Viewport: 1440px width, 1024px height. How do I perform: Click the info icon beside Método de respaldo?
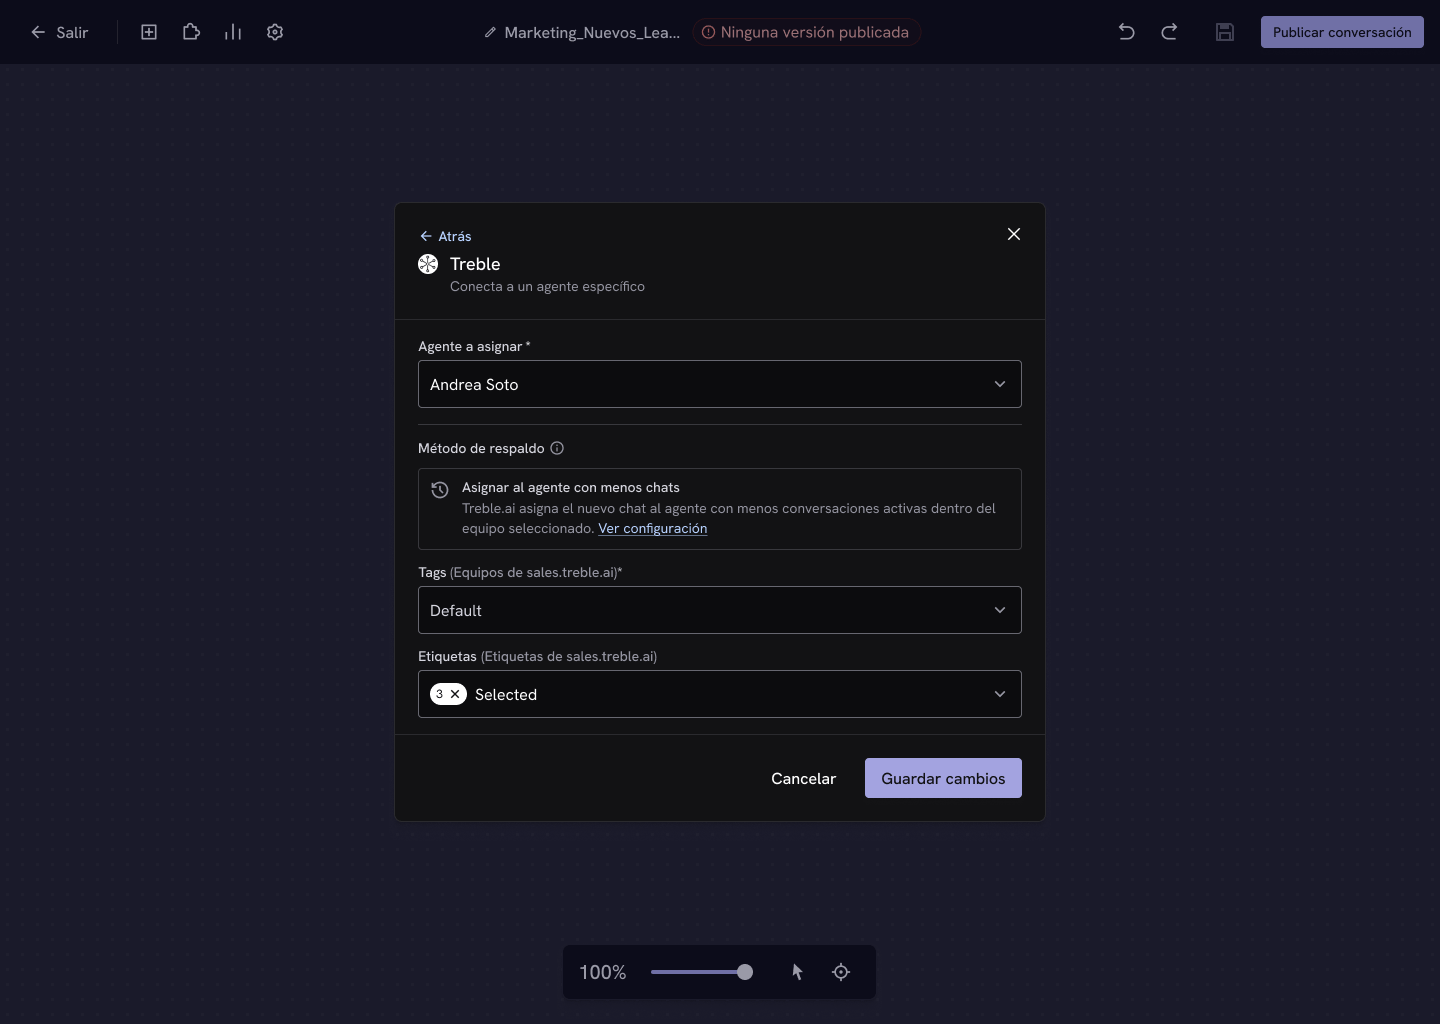point(557,448)
